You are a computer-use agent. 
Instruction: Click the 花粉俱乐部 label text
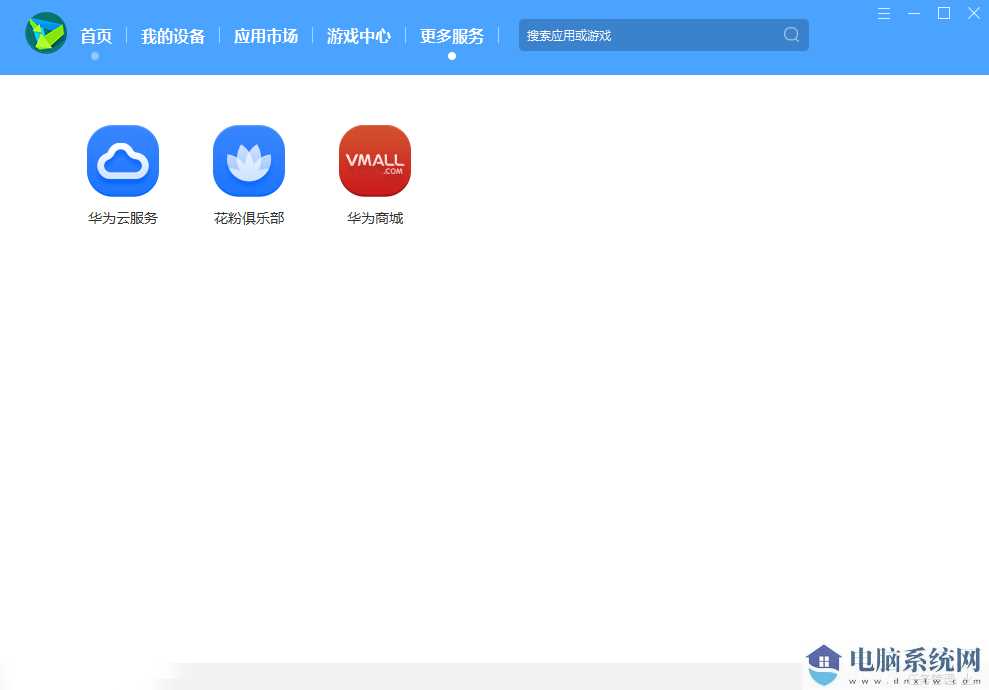tap(249, 218)
